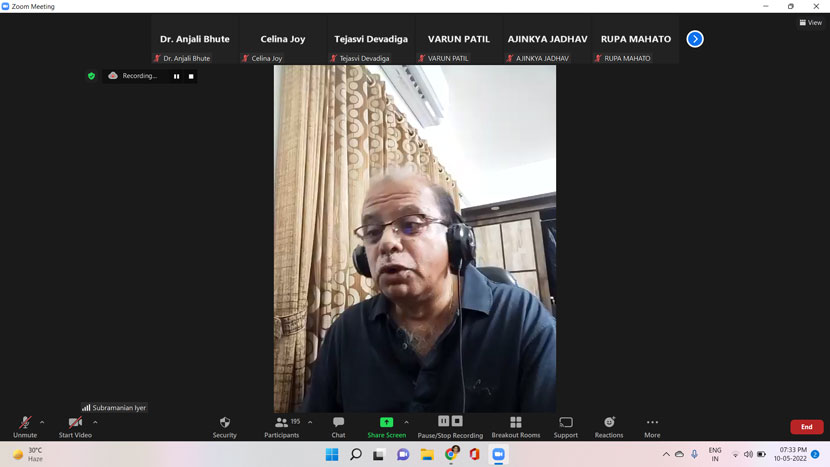Stop recording using the top stop button
The image size is (830, 467).
pyautogui.click(x=191, y=76)
